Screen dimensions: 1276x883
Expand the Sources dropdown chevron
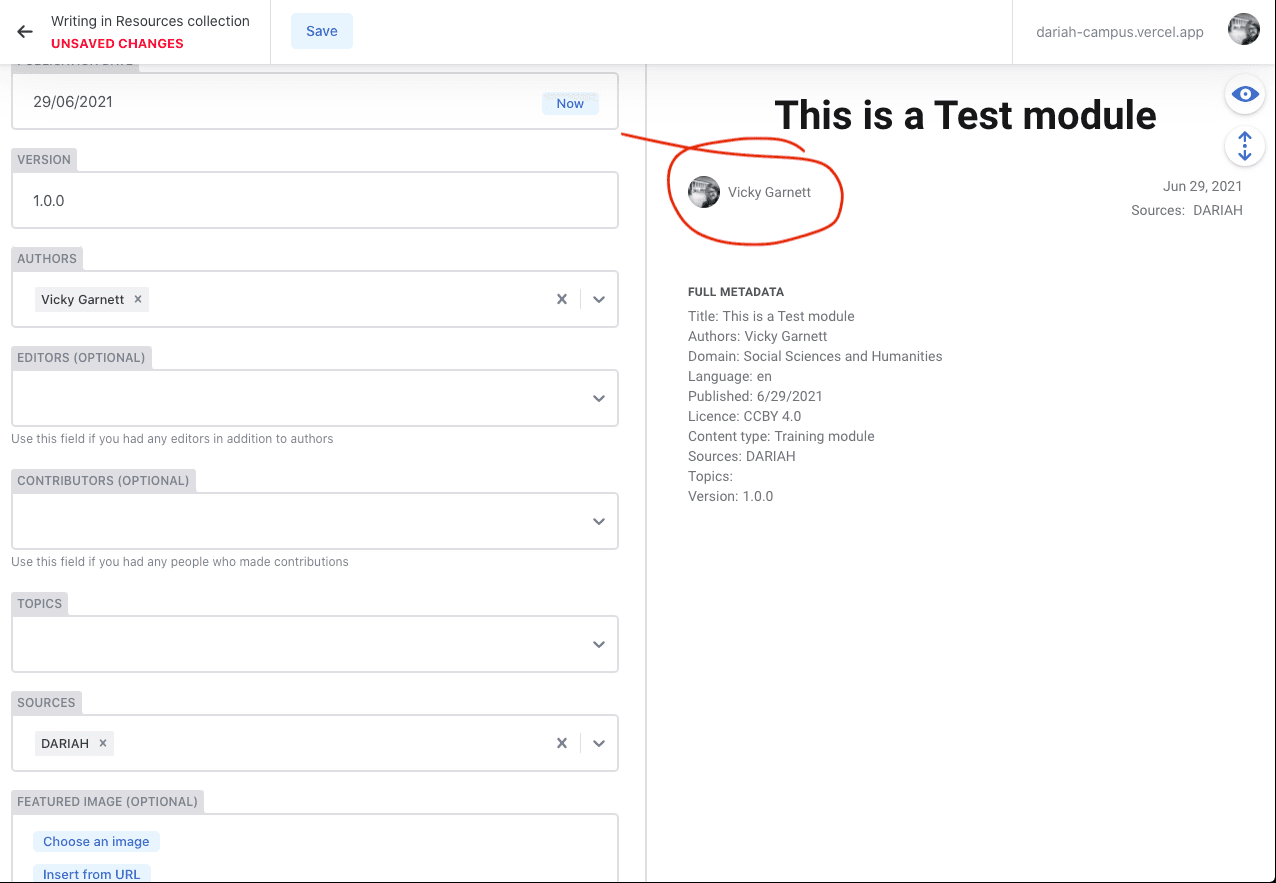pos(599,743)
